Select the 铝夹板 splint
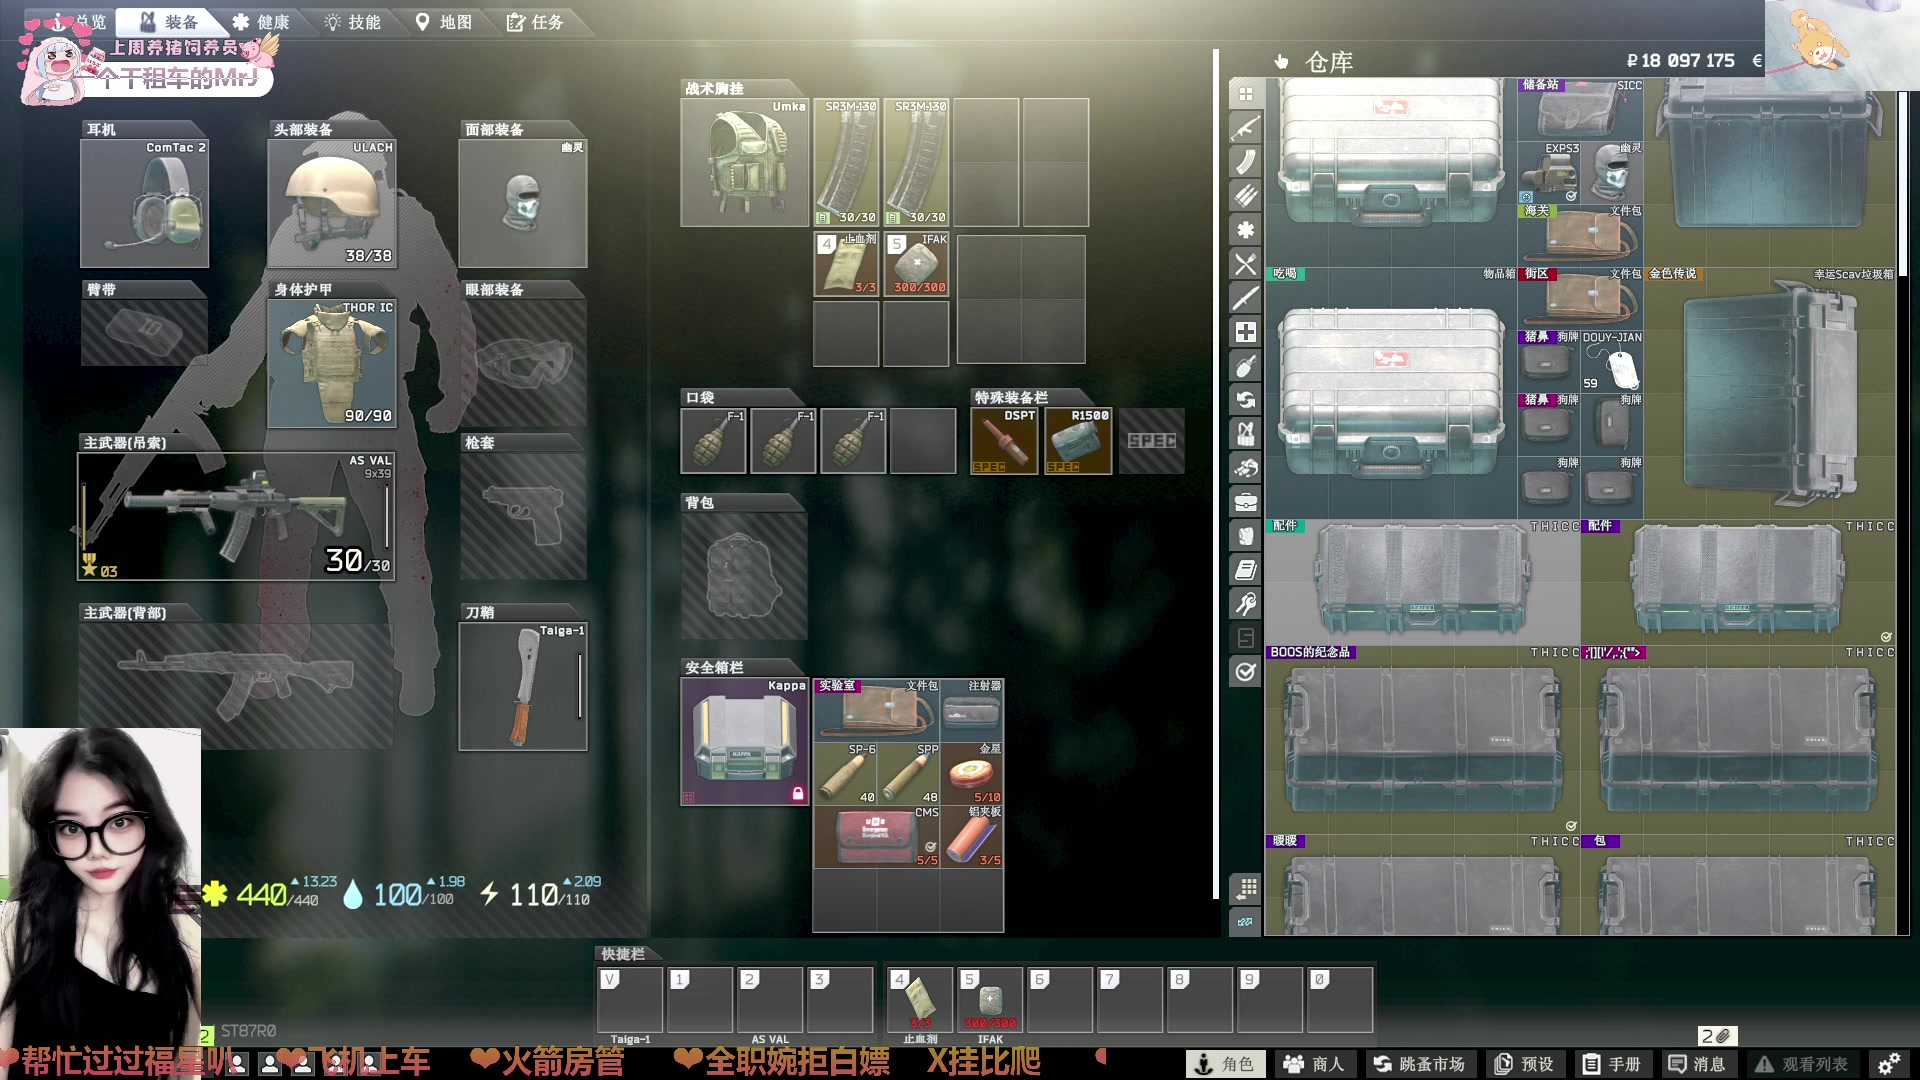This screenshot has height=1080, width=1920. [x=972, y=837]
